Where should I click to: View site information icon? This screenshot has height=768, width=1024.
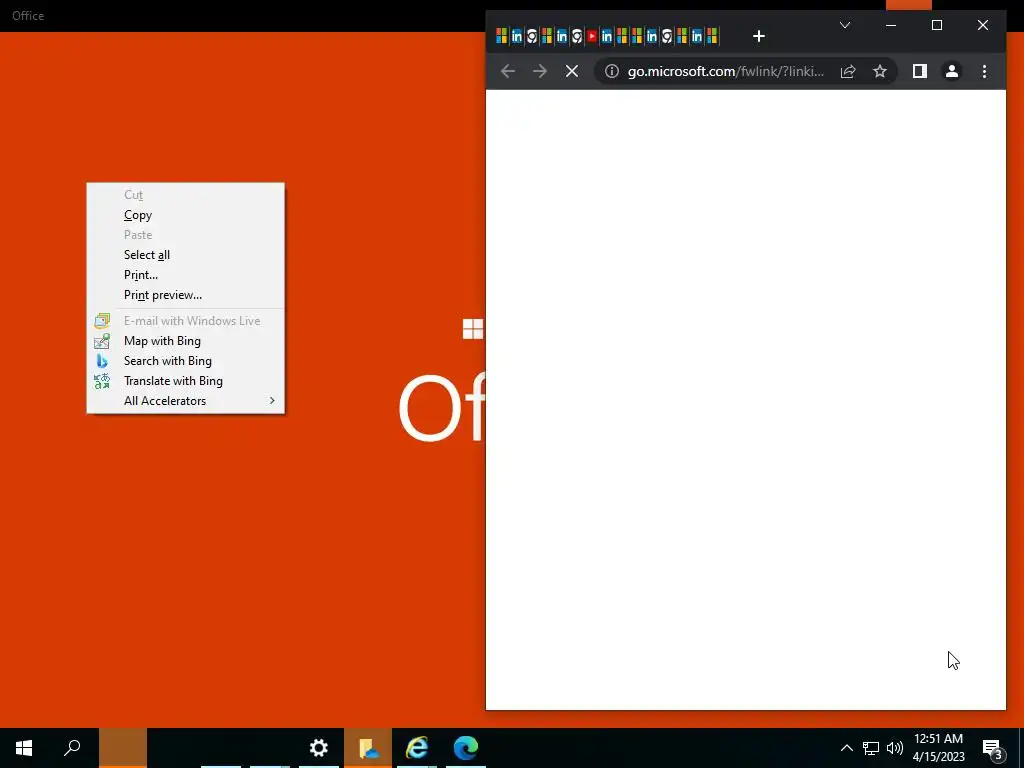click(611, 71)
